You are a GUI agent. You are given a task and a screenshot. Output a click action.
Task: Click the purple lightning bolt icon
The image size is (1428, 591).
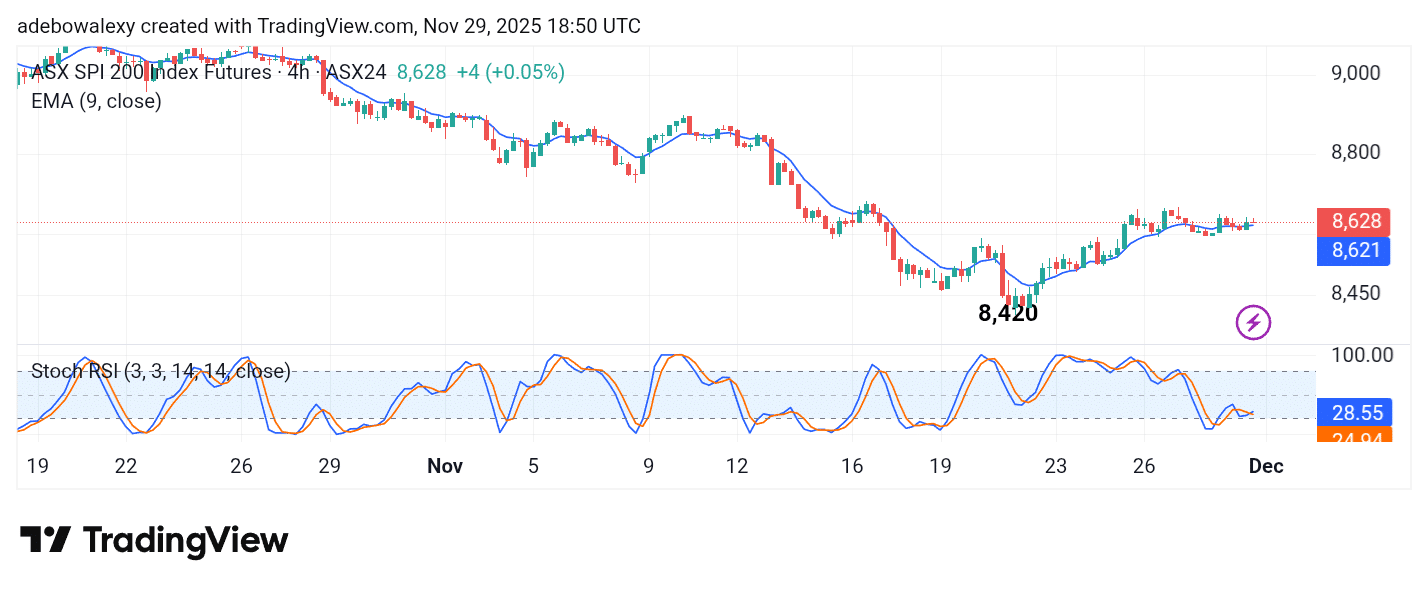coord(1253,322)
